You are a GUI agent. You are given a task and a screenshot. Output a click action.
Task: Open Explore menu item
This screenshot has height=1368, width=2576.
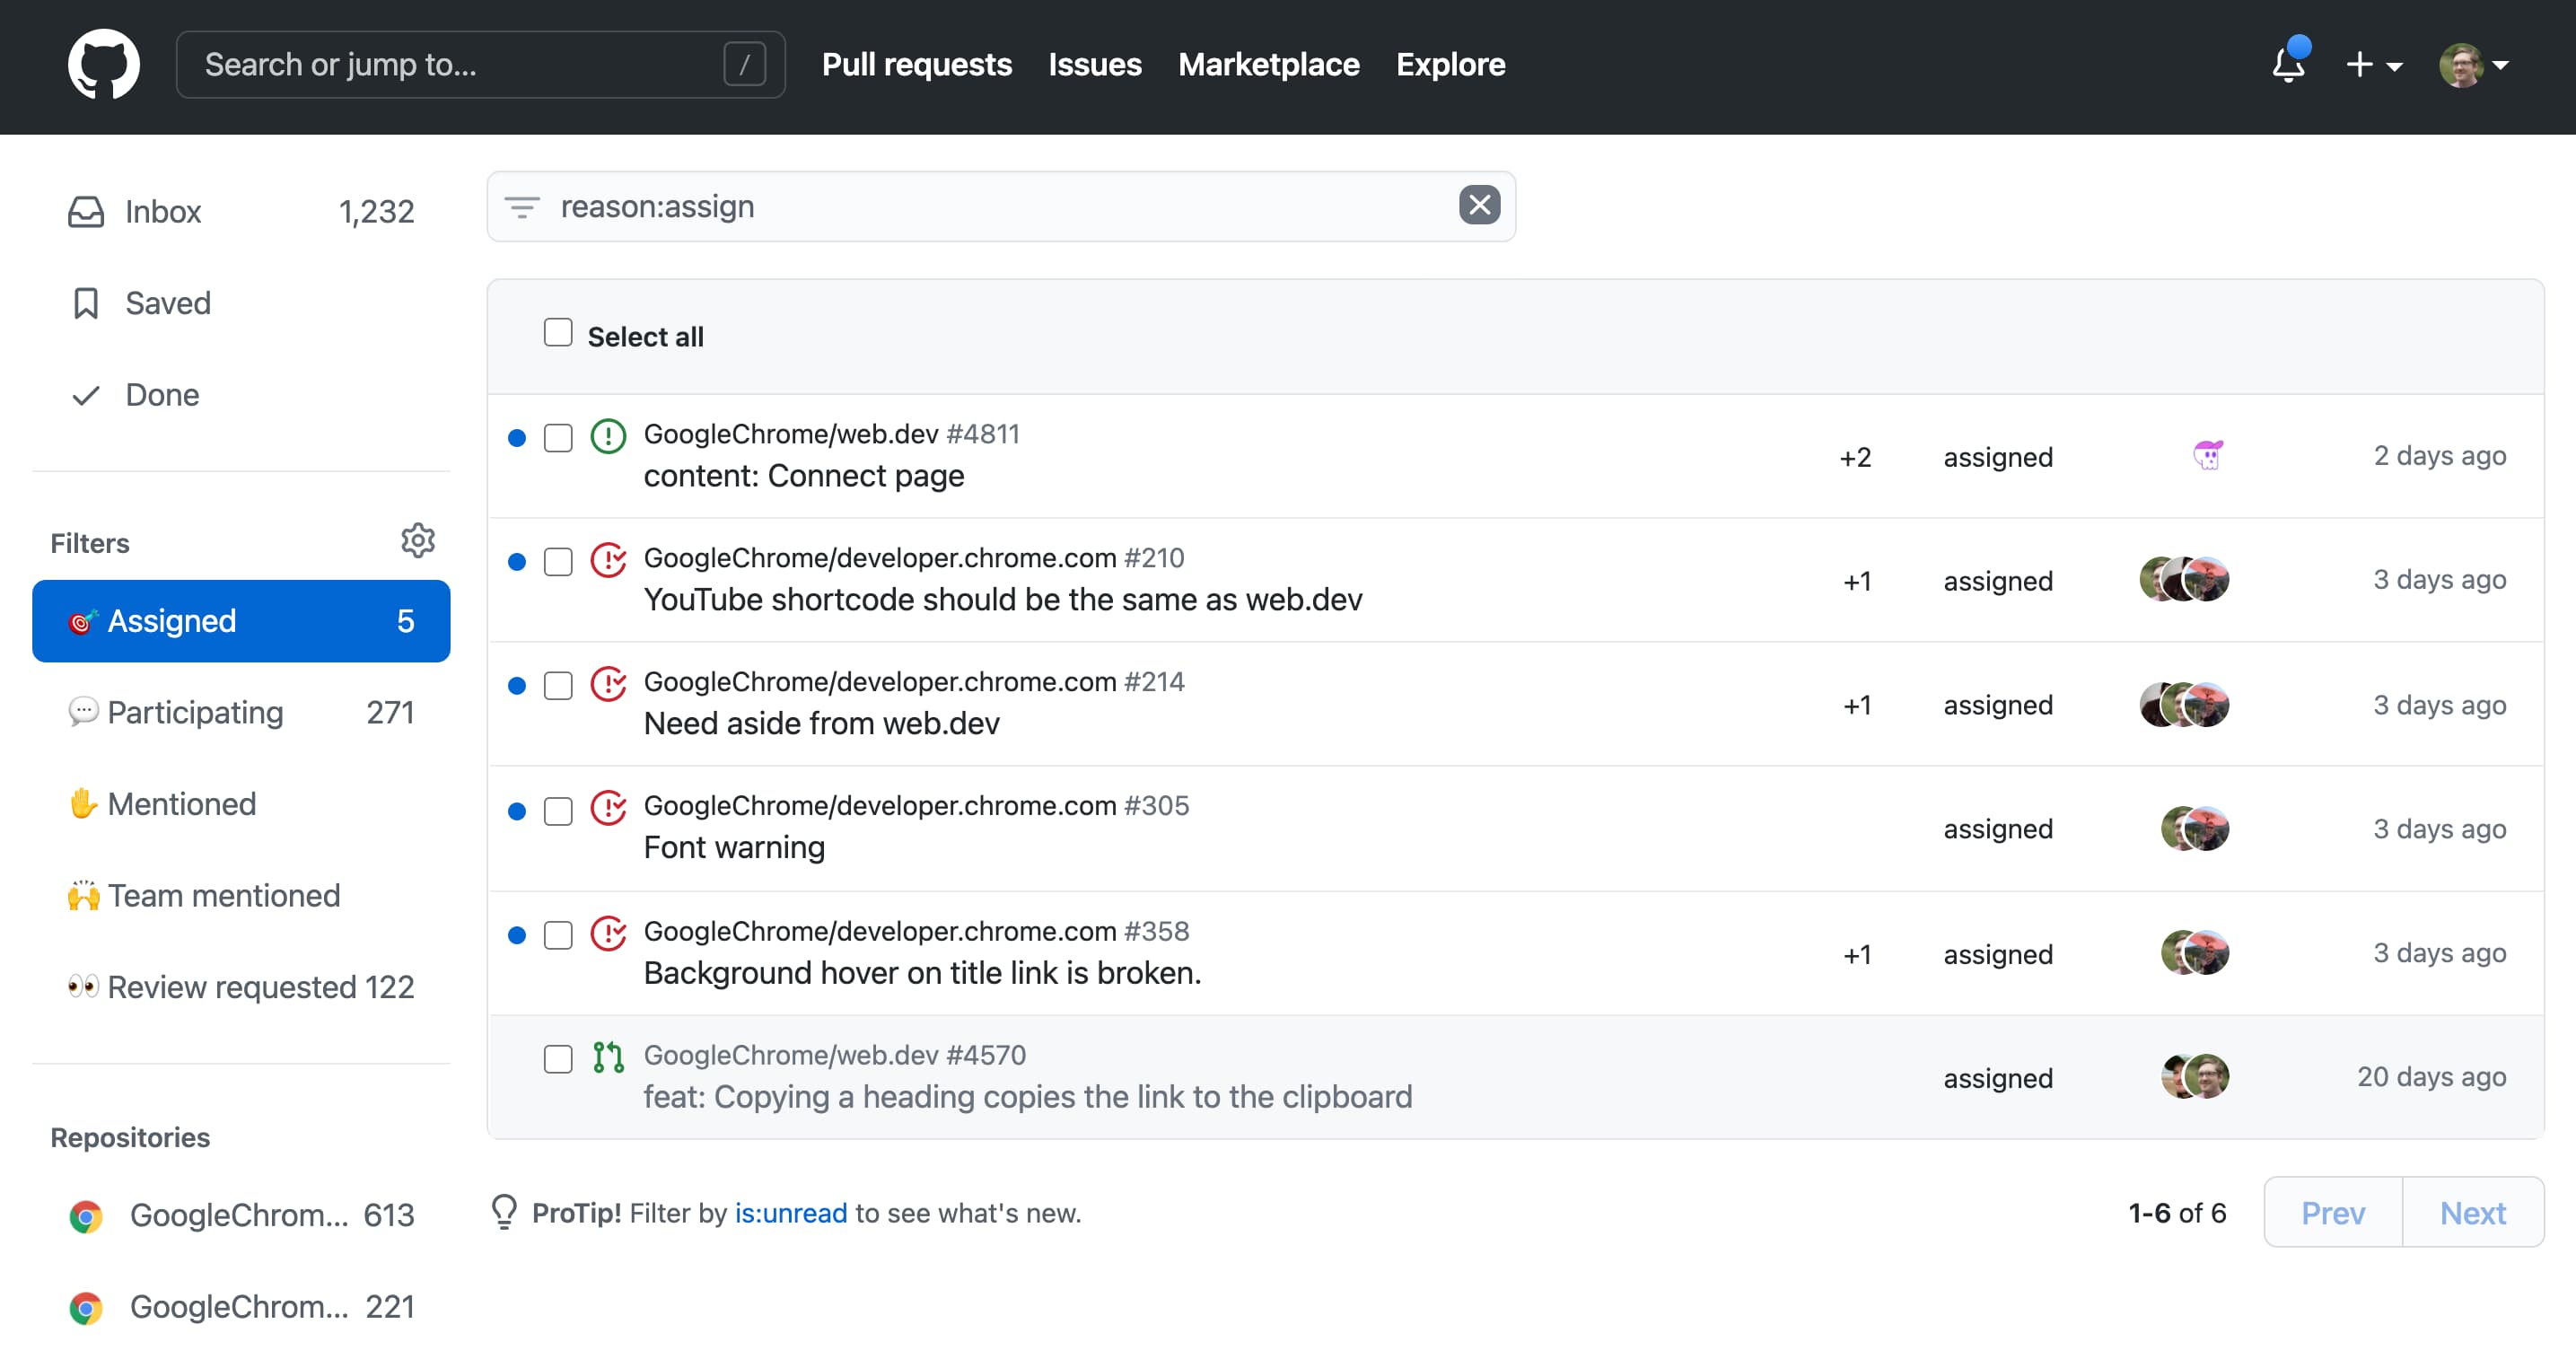coord(1451,65)
